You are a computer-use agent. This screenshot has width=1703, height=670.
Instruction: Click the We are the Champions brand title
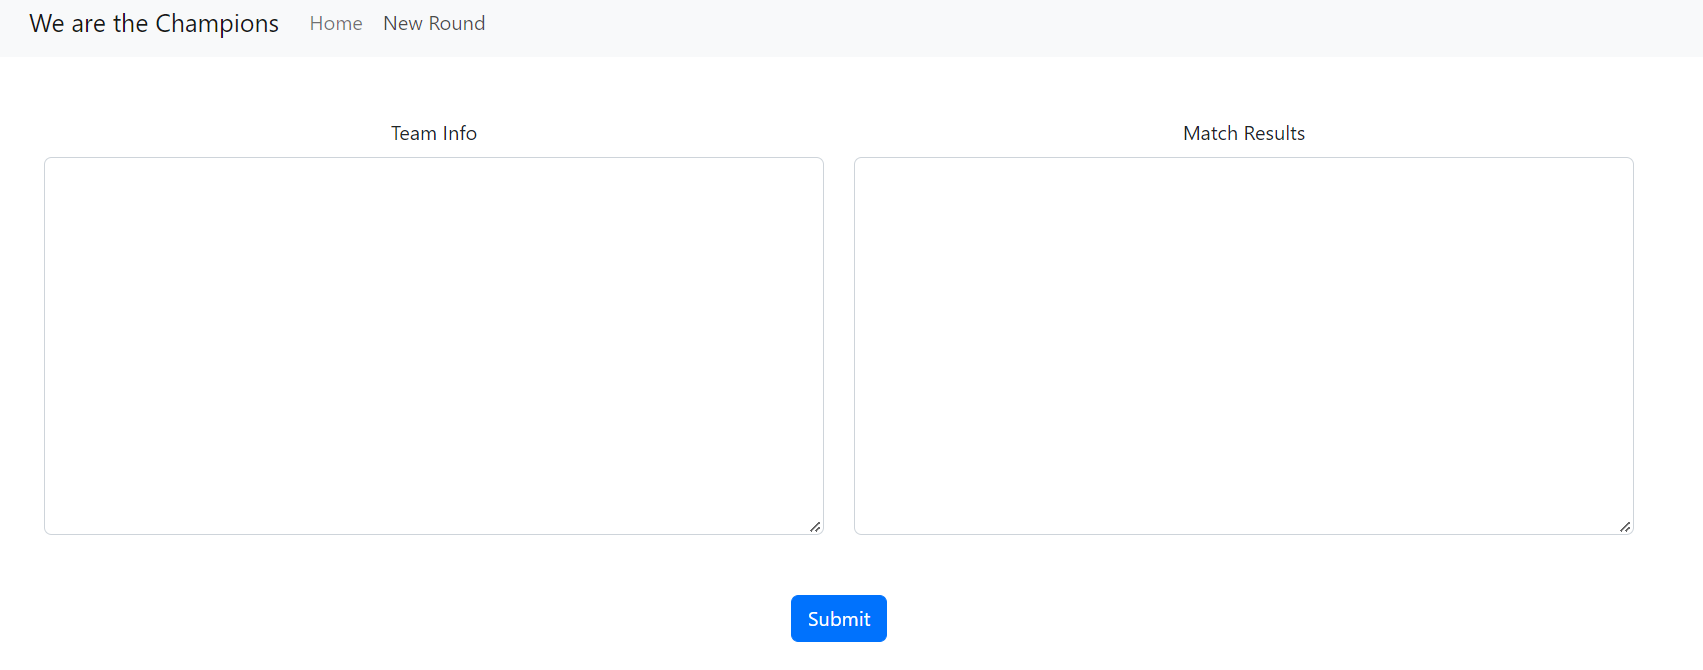[x=153, y=23]
